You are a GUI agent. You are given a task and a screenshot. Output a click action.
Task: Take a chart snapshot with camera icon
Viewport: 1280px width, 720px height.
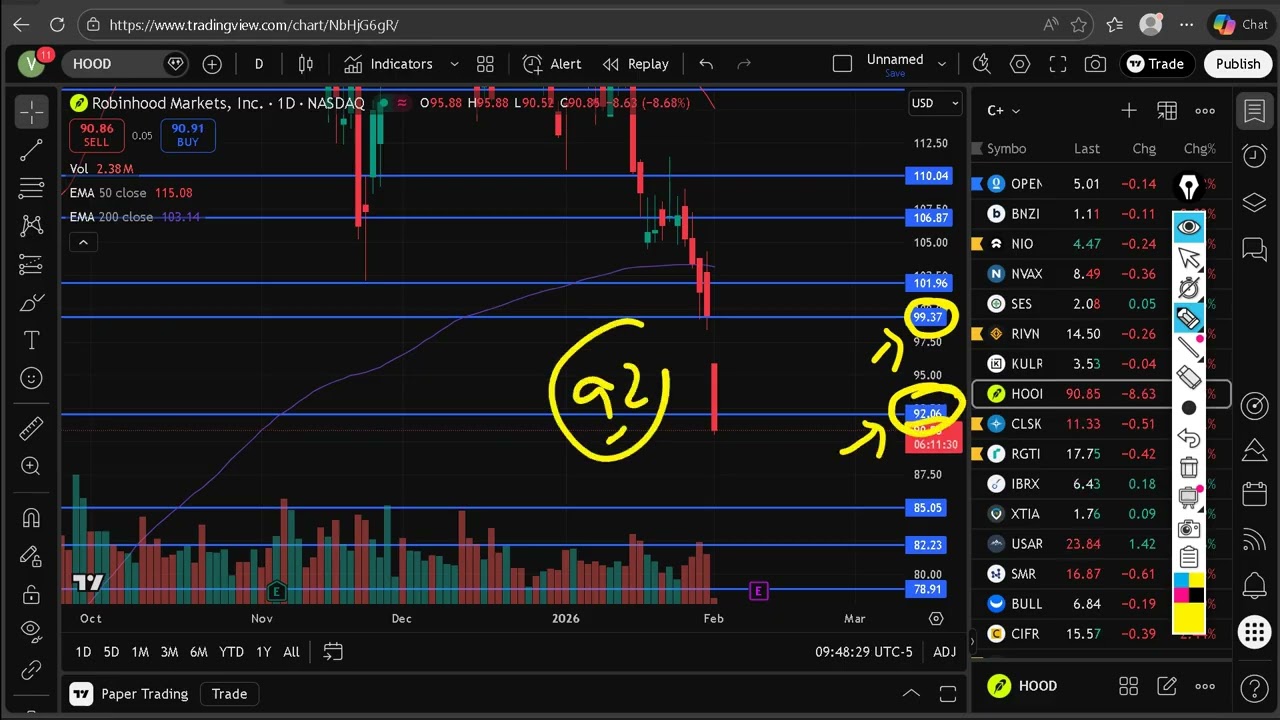coord(1096,64)
